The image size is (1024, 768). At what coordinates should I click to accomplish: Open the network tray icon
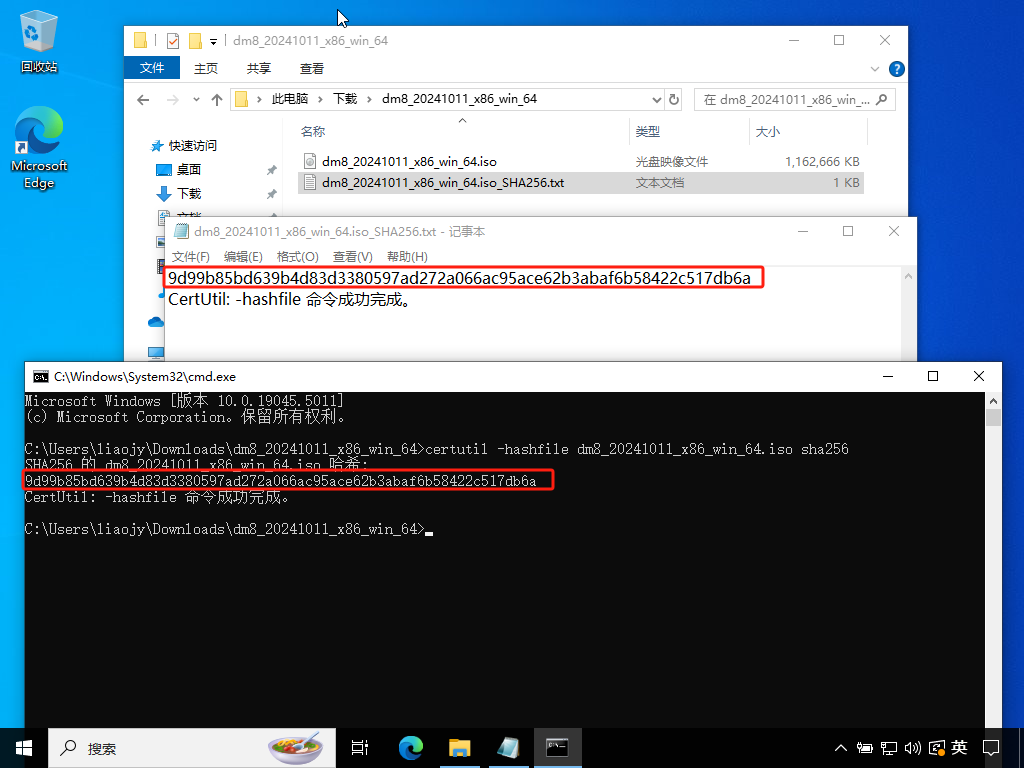[888, 748]
